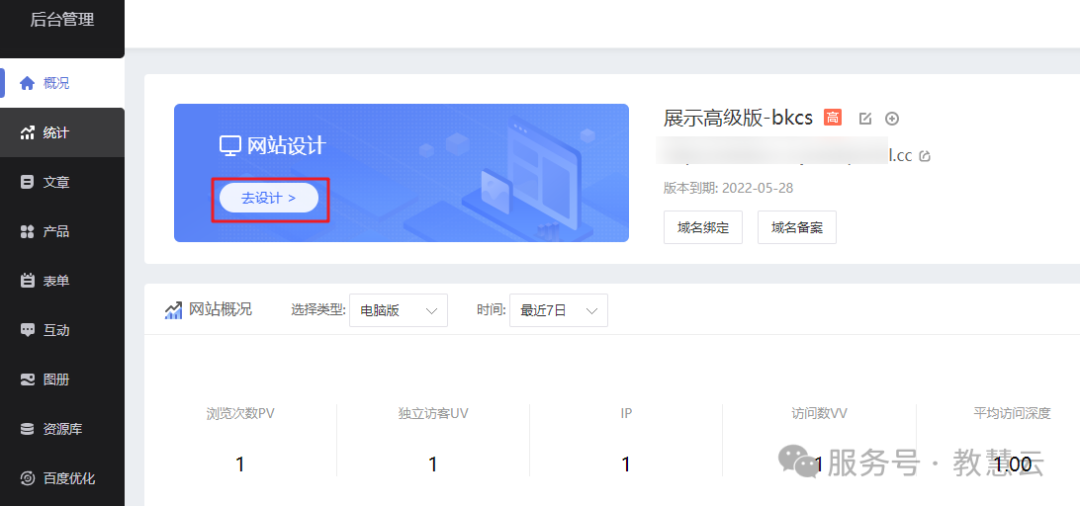Go to 产品 in the sidebar
1080x506 pixels.
click(56, 231)
